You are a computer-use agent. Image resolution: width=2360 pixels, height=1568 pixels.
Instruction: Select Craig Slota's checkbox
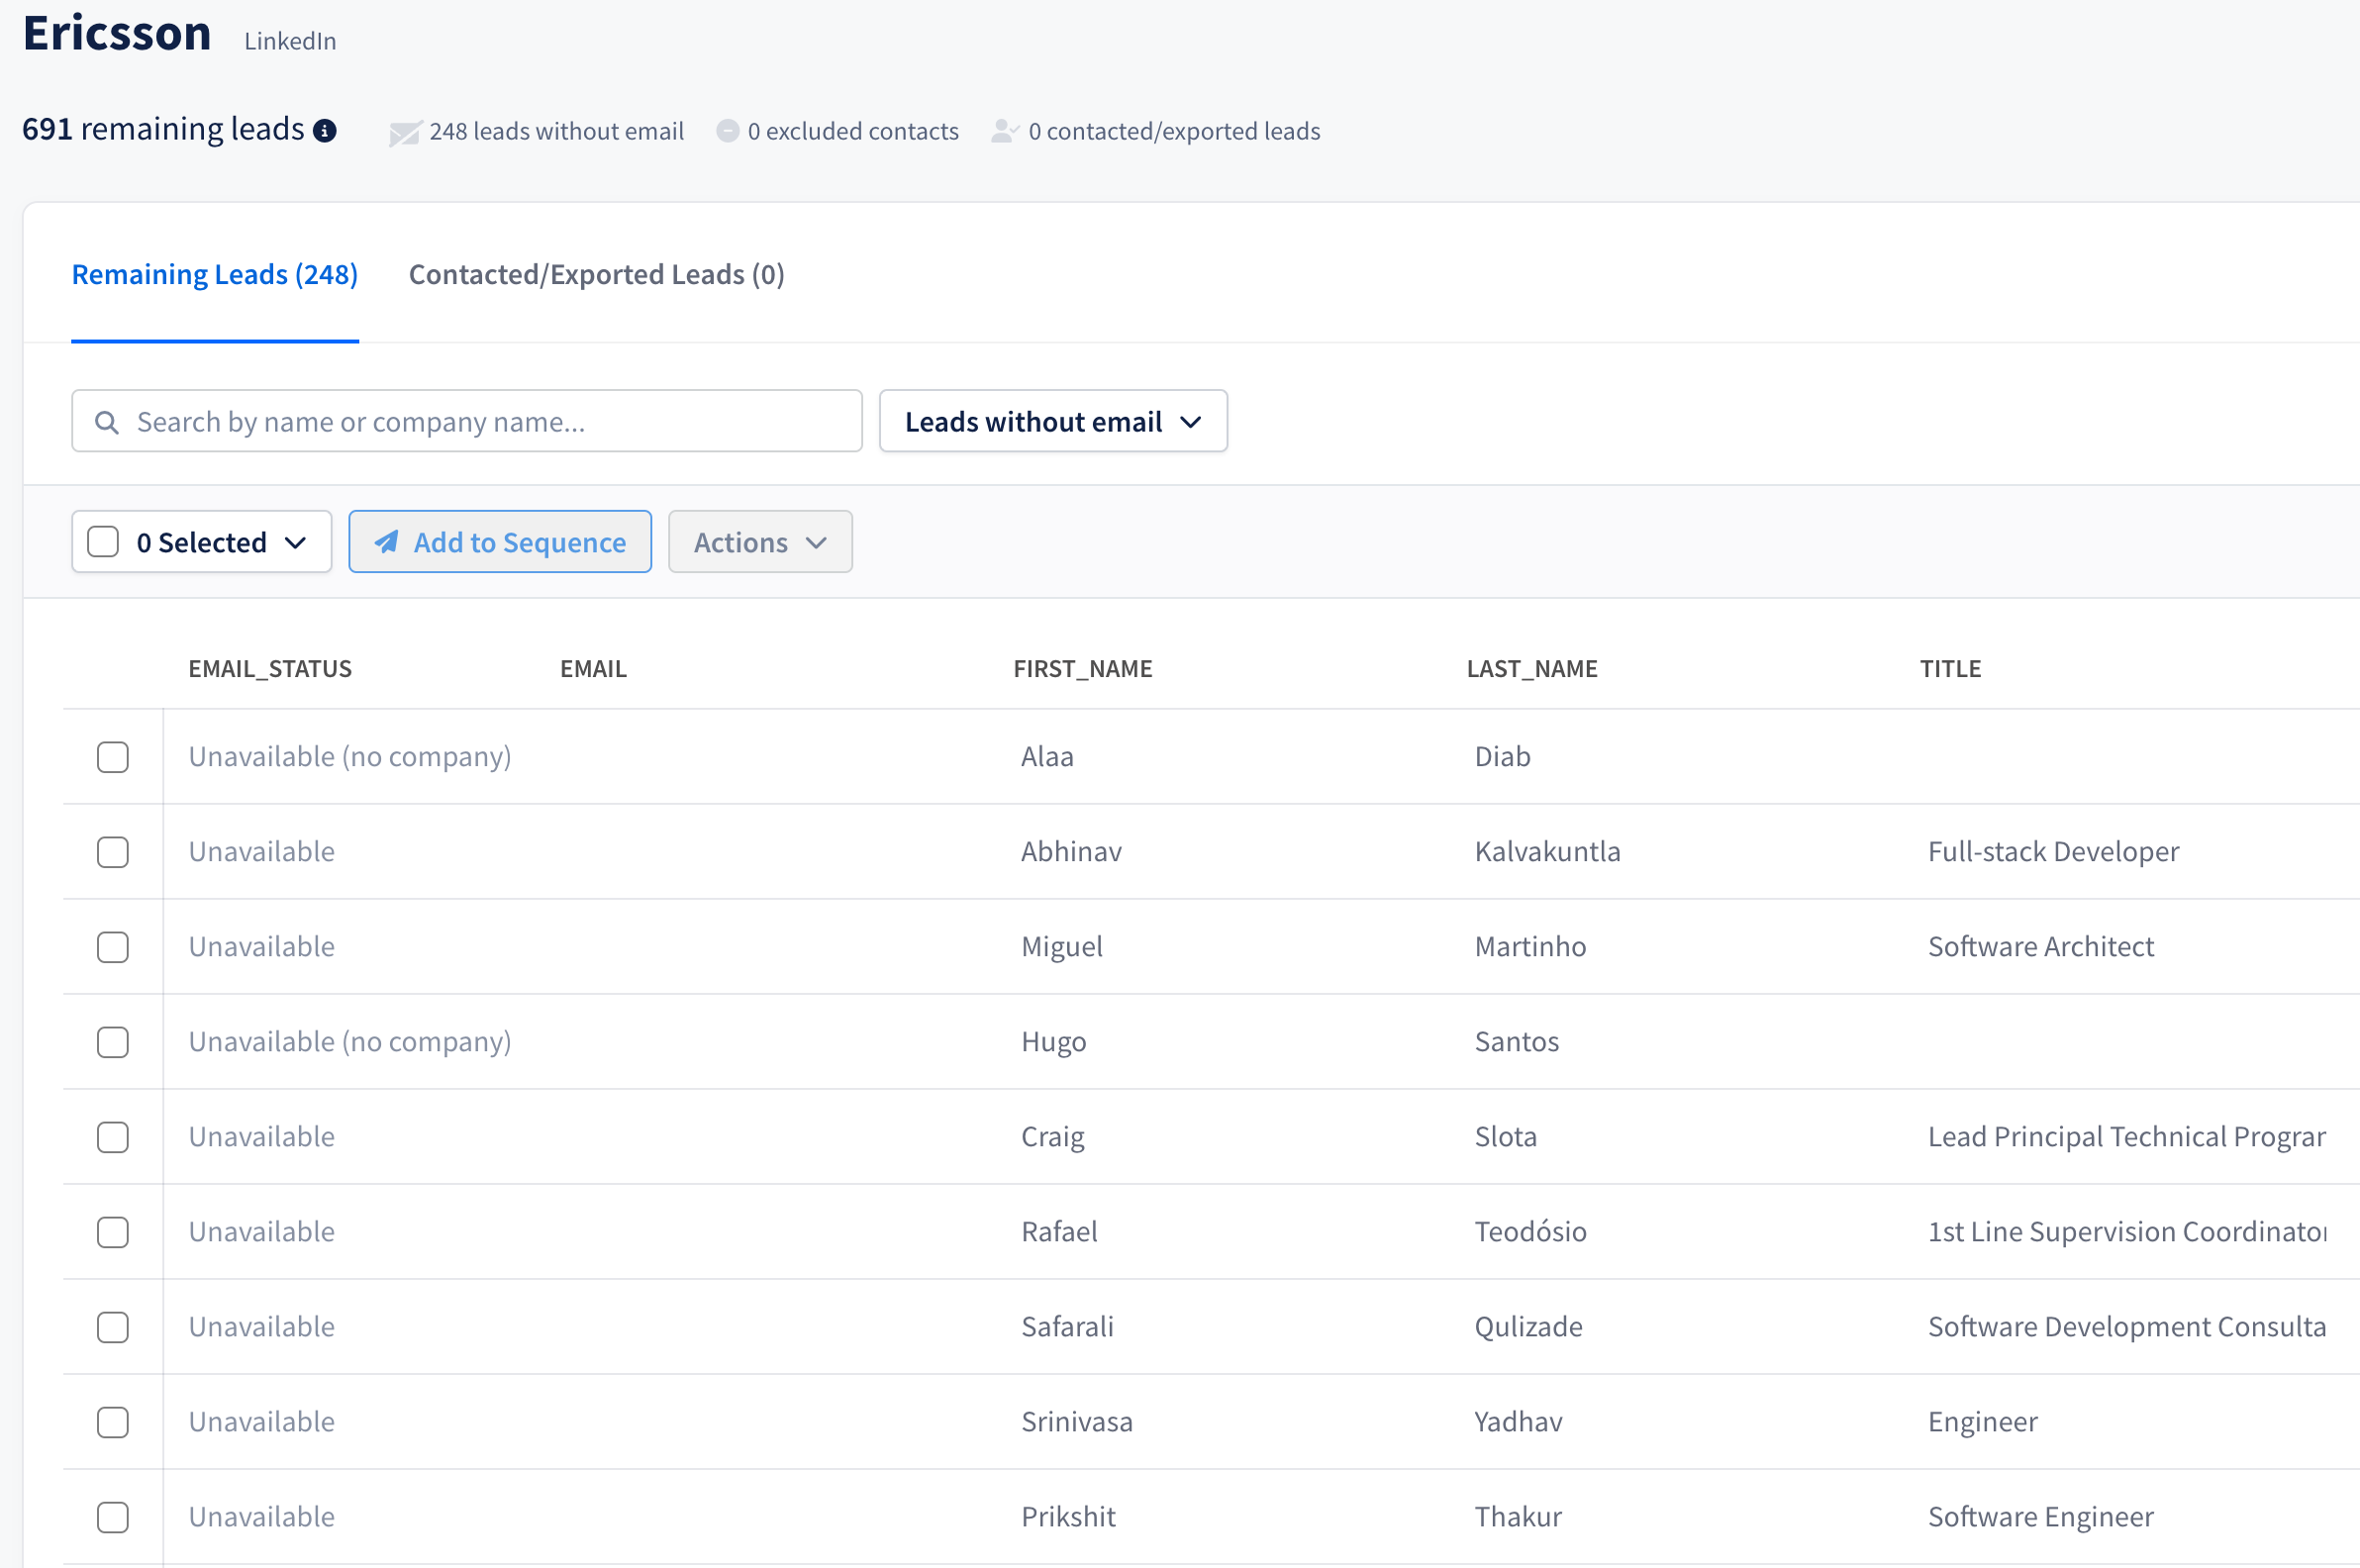click(x=113, y=1137)
